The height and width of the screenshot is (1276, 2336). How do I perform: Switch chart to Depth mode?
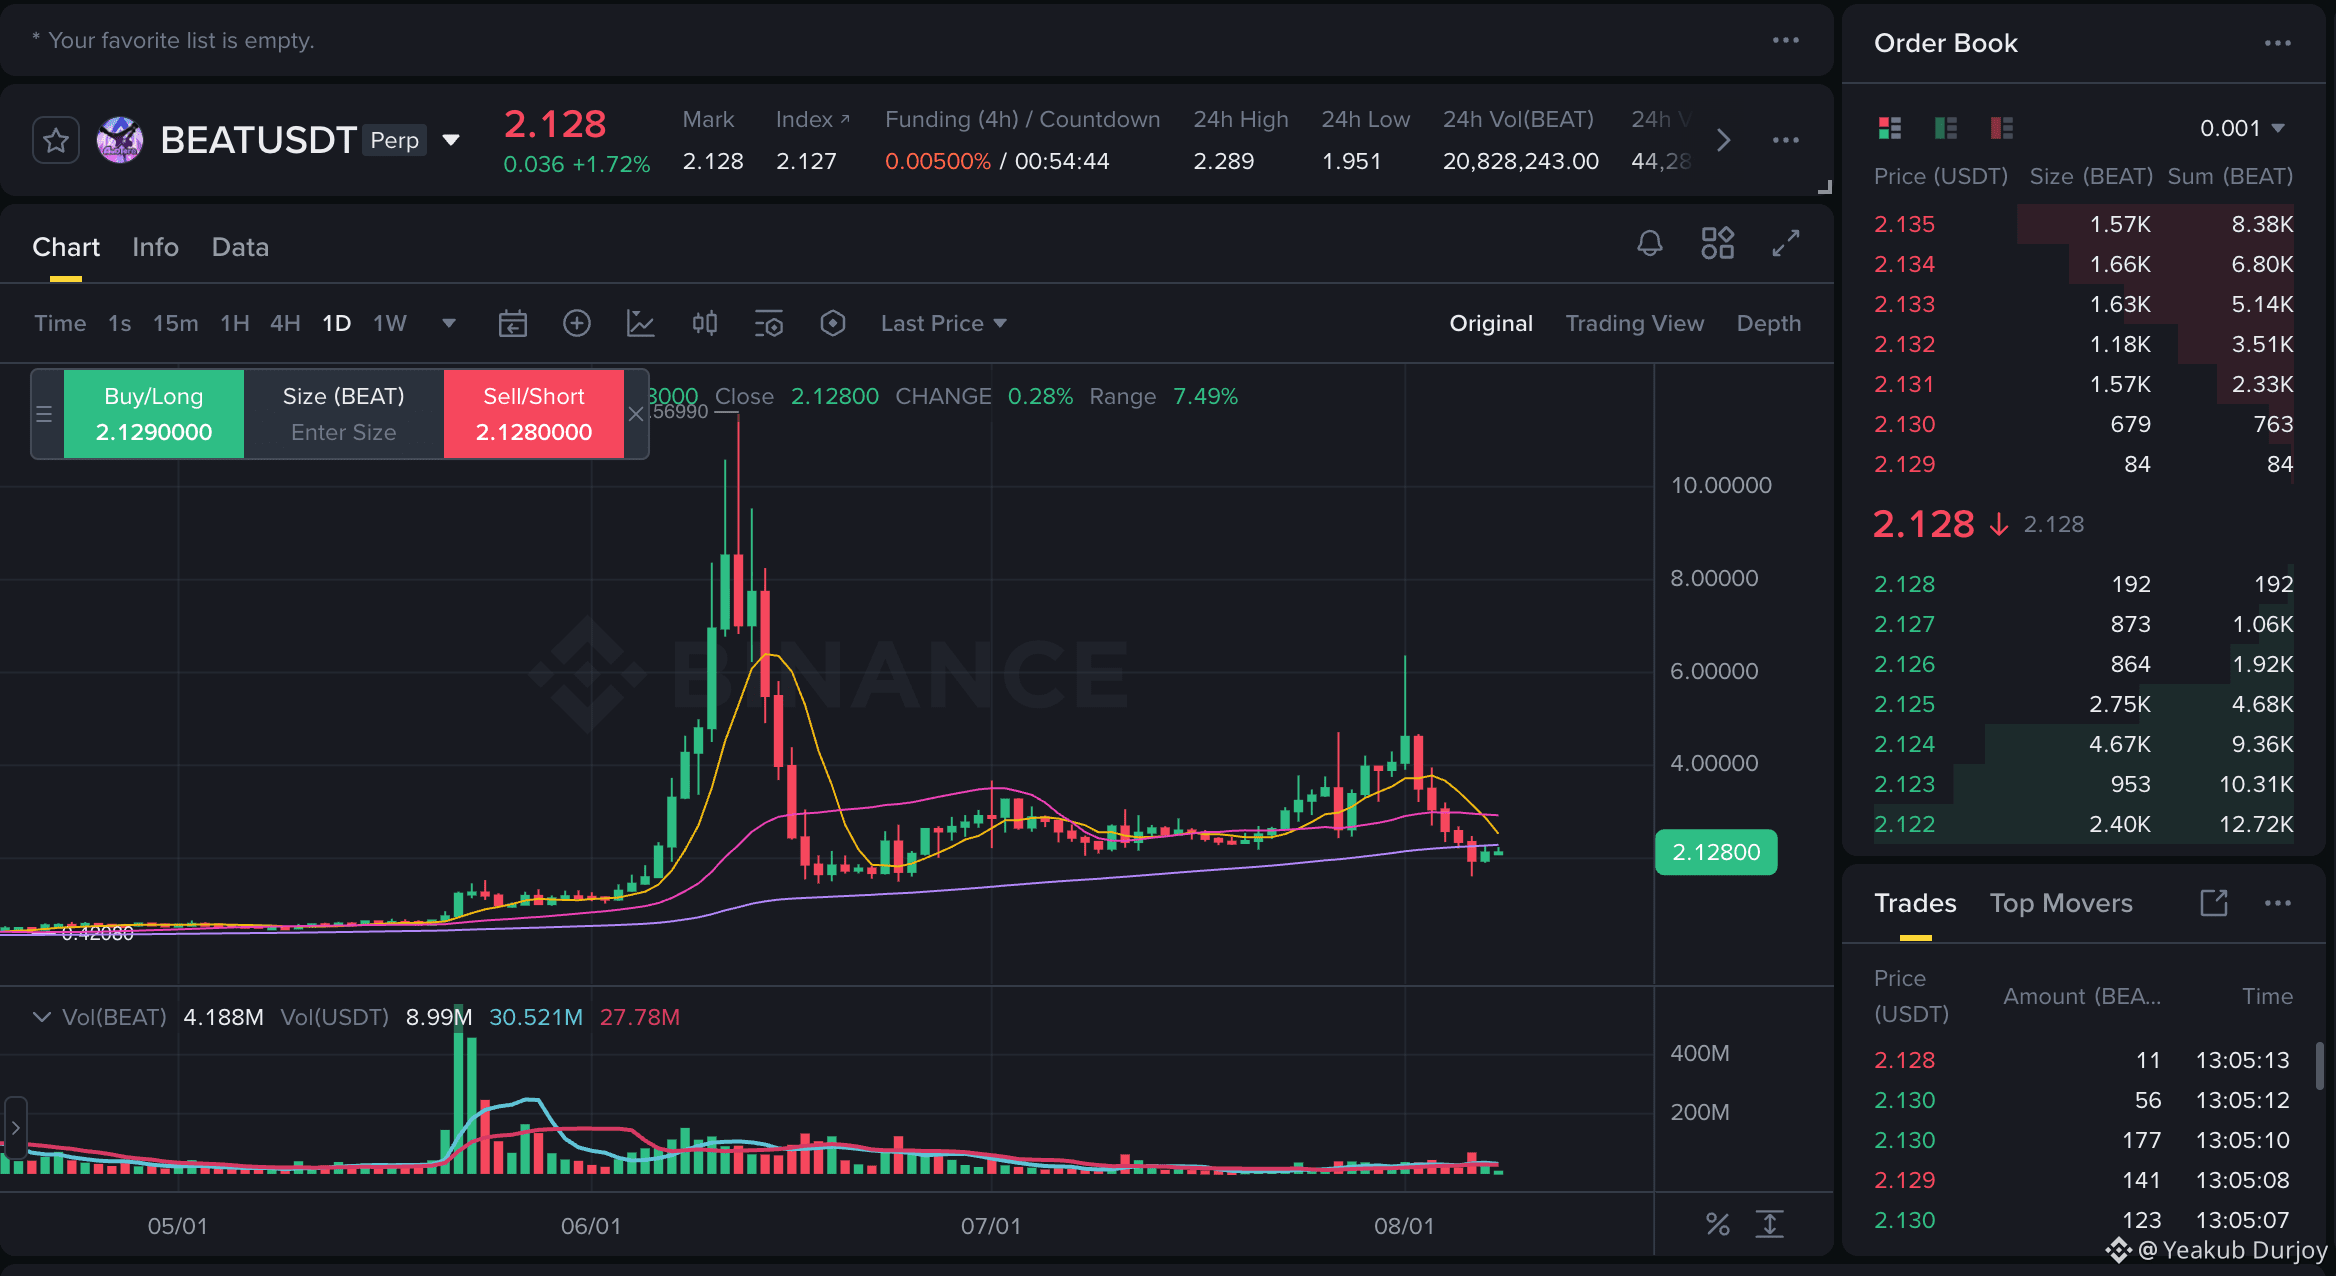(1769, 323)
